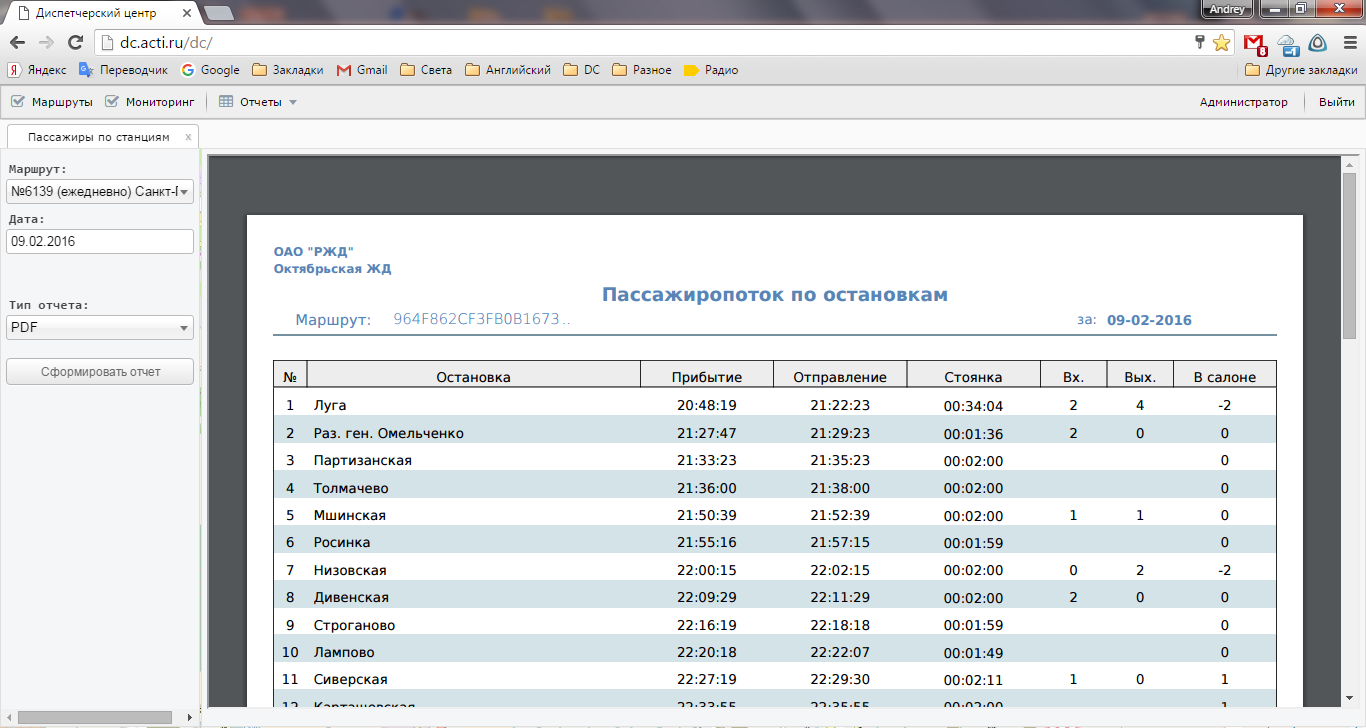Viewport: 1366px width, 728px height.
Task: Open the Английский bookmarks folder
Action: (x=508, y=70)
